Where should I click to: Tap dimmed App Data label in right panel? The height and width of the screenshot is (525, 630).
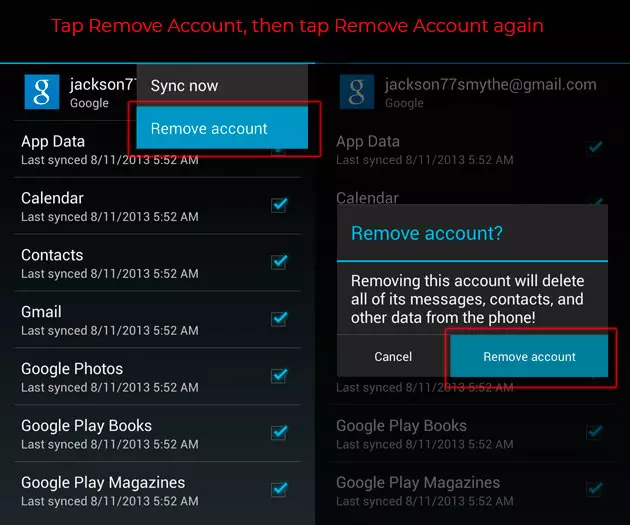pyautogui.click(x=368, y=142)
